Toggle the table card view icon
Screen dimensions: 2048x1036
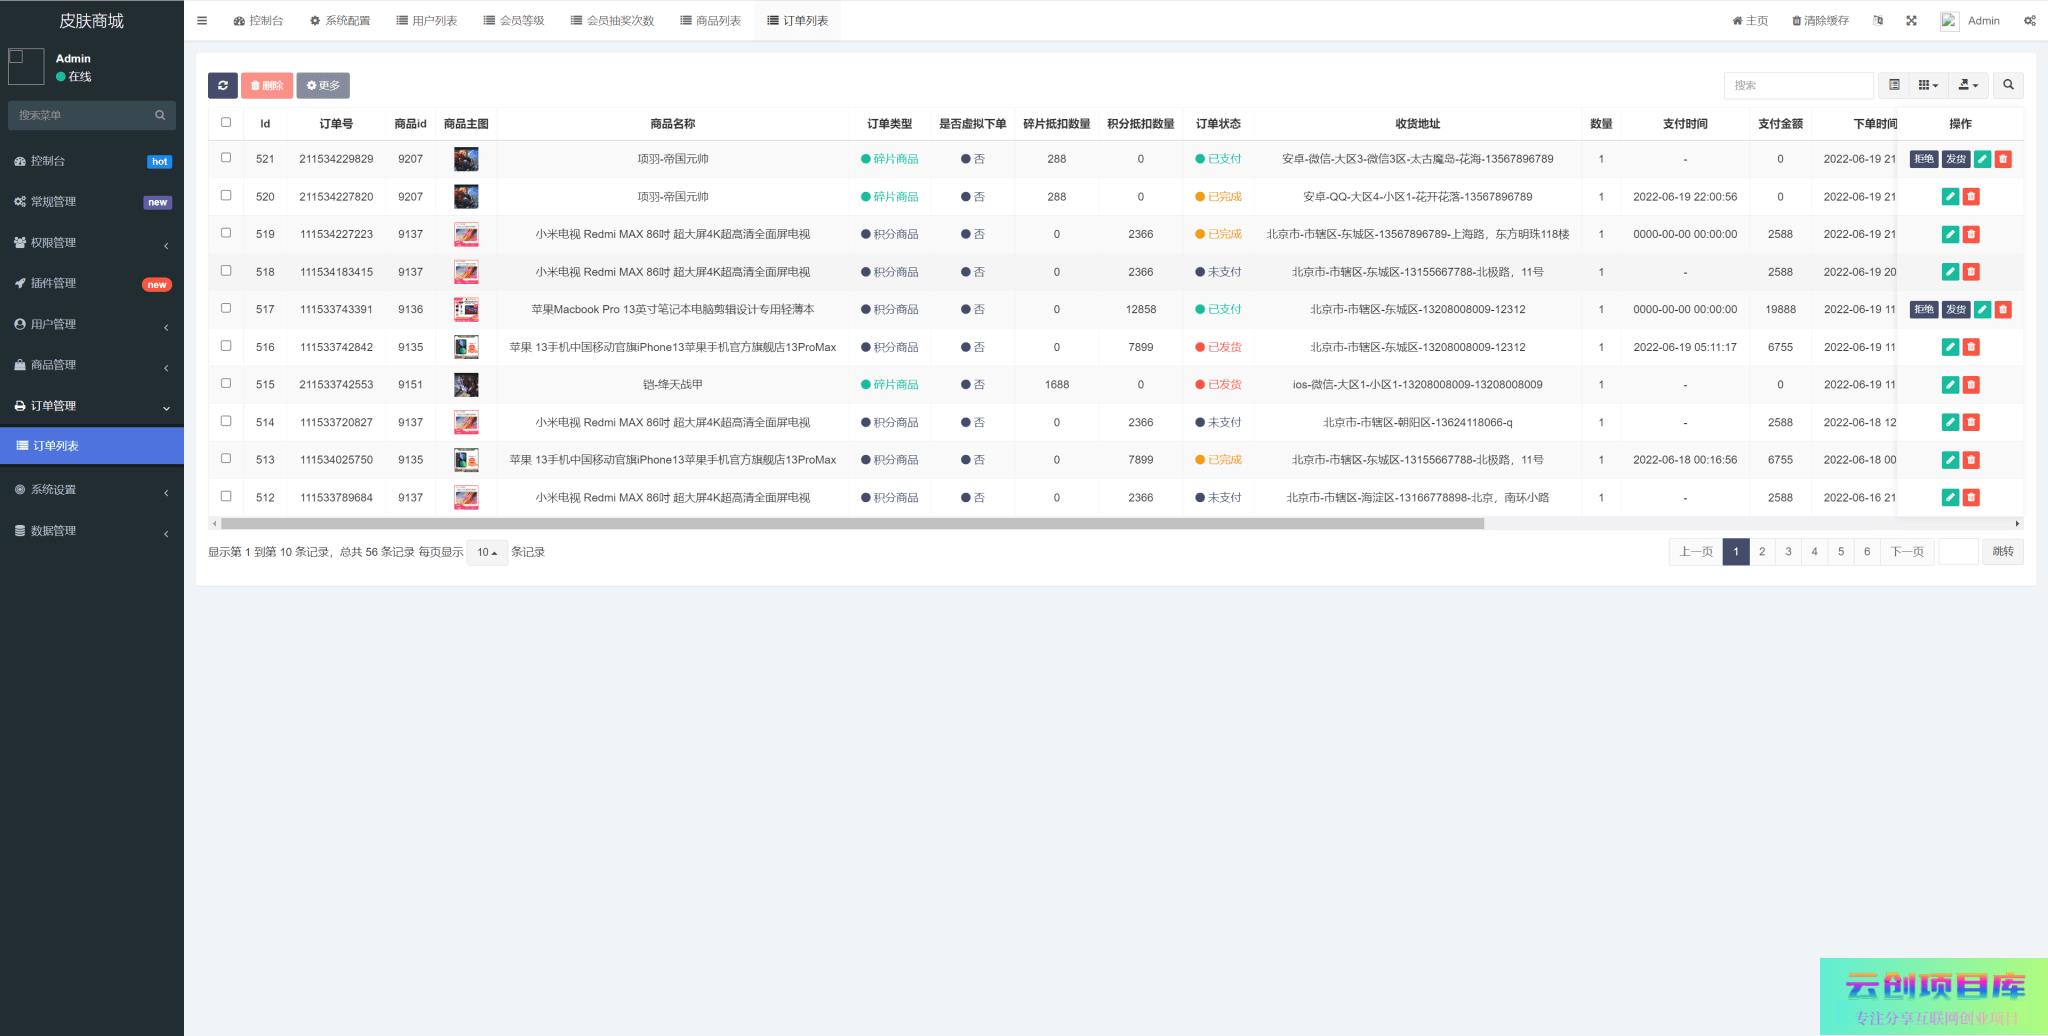tap(1894, 86)
